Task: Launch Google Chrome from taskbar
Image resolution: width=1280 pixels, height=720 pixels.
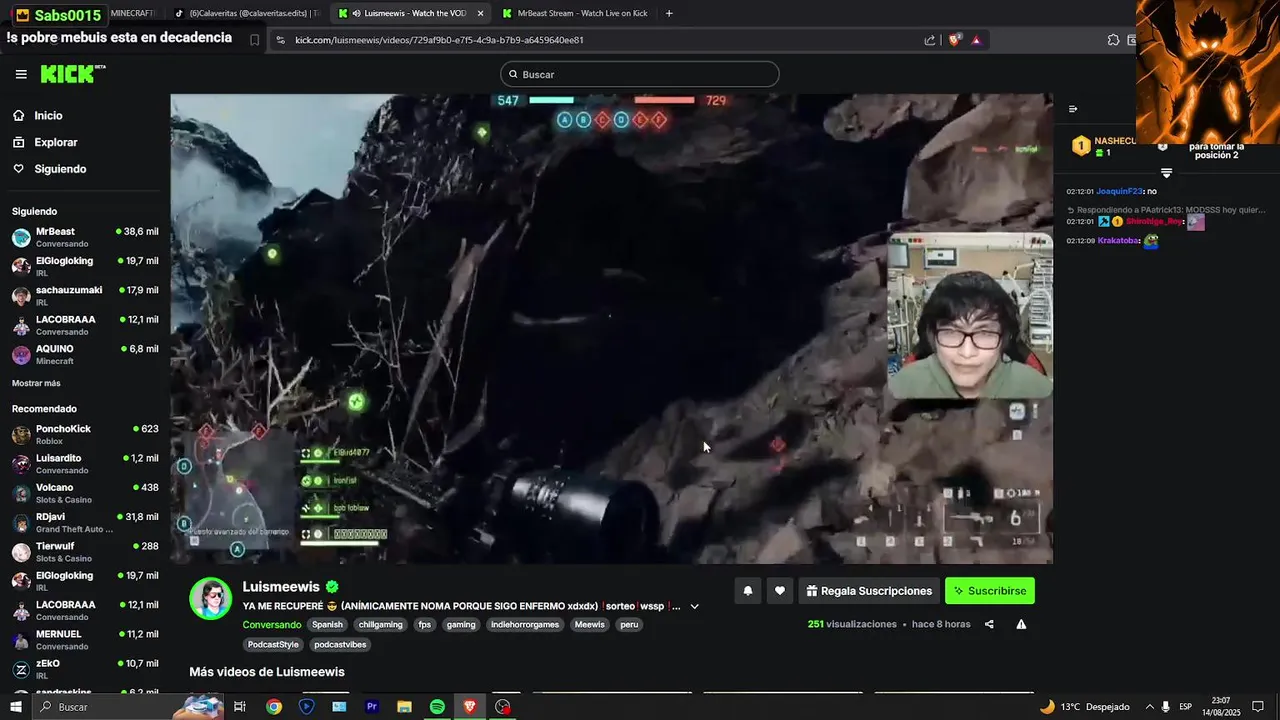Action: pyautogui.click(x=273, y=707)
